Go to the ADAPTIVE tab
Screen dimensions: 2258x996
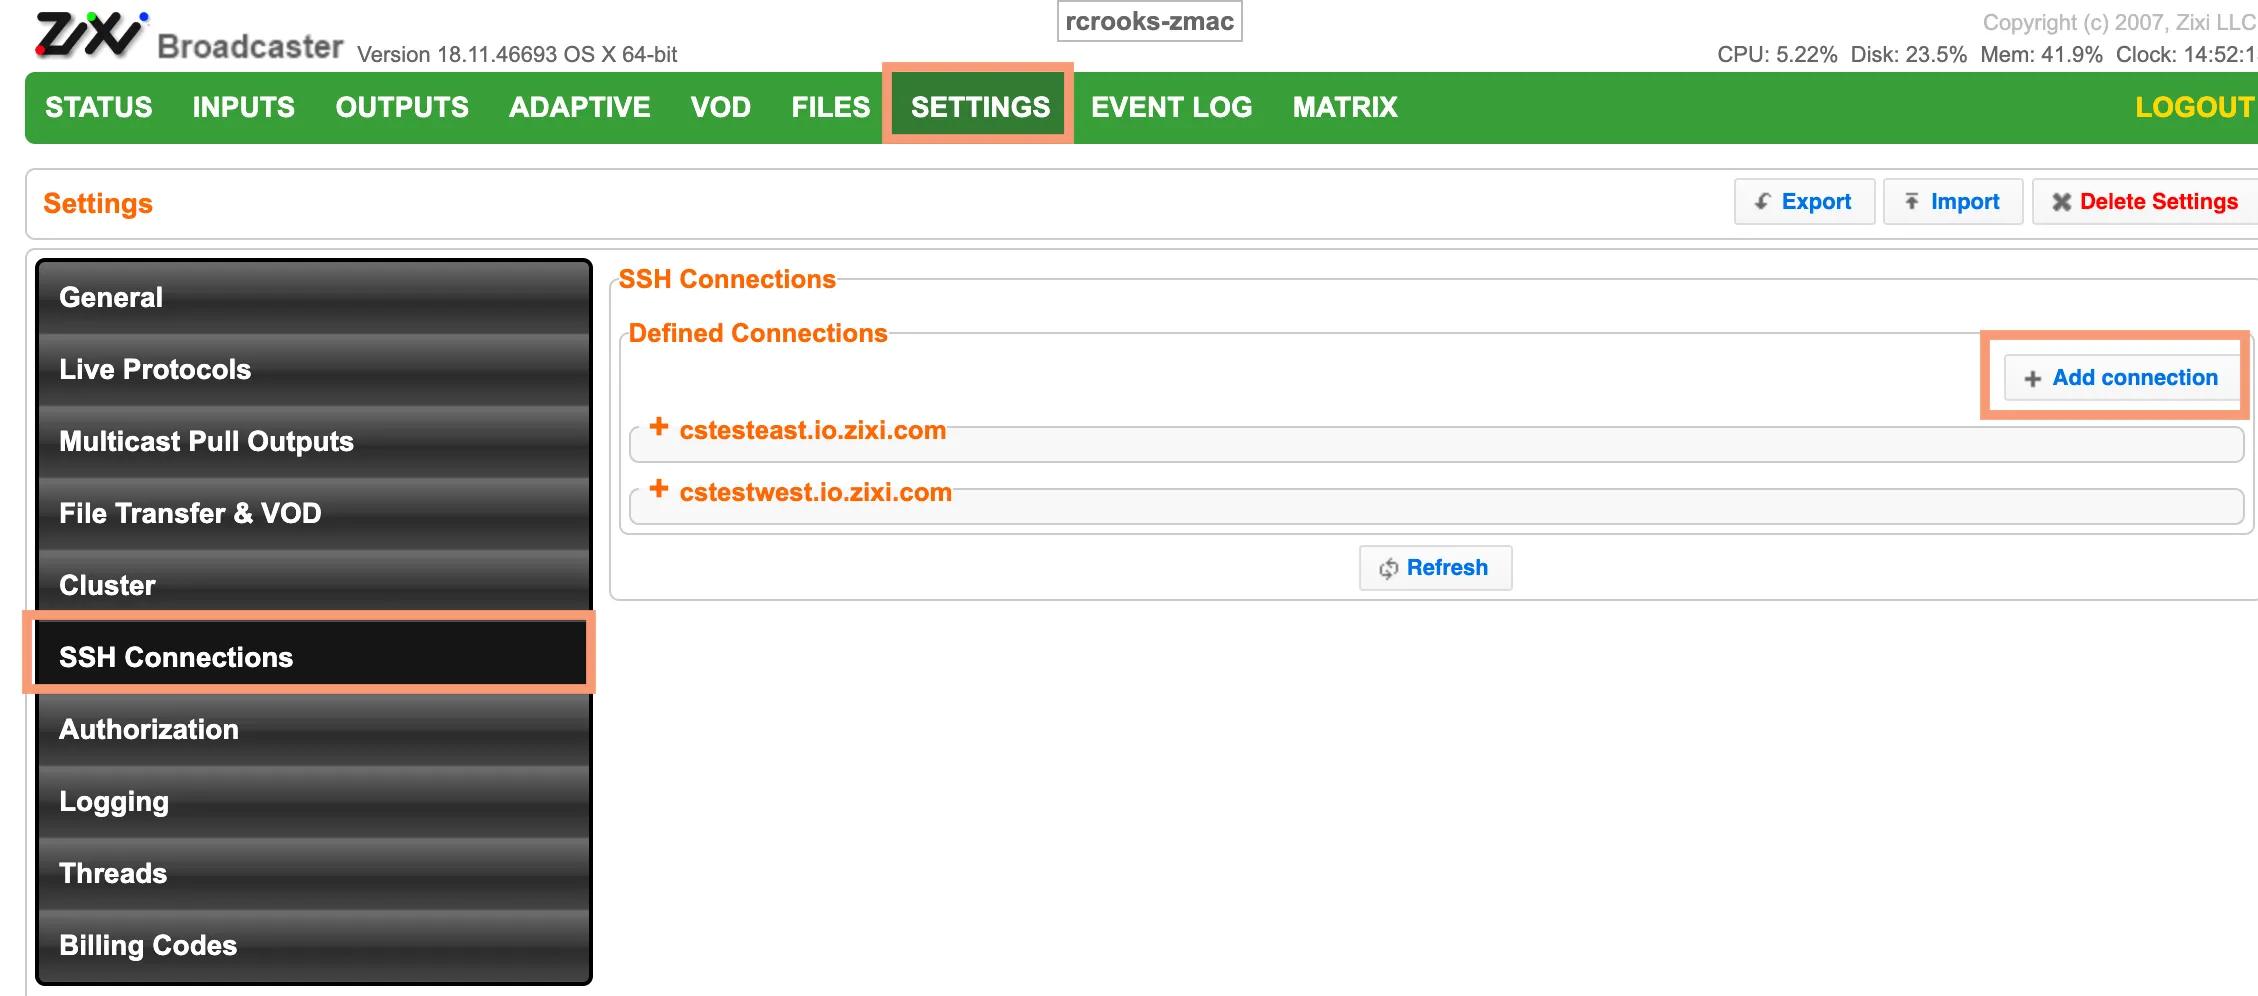[580, 107]
